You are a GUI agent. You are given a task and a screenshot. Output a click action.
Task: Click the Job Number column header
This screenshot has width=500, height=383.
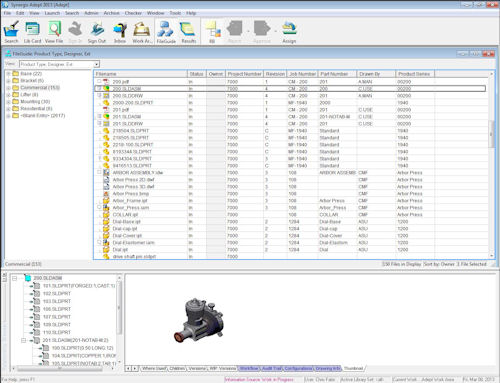[302, 74]
